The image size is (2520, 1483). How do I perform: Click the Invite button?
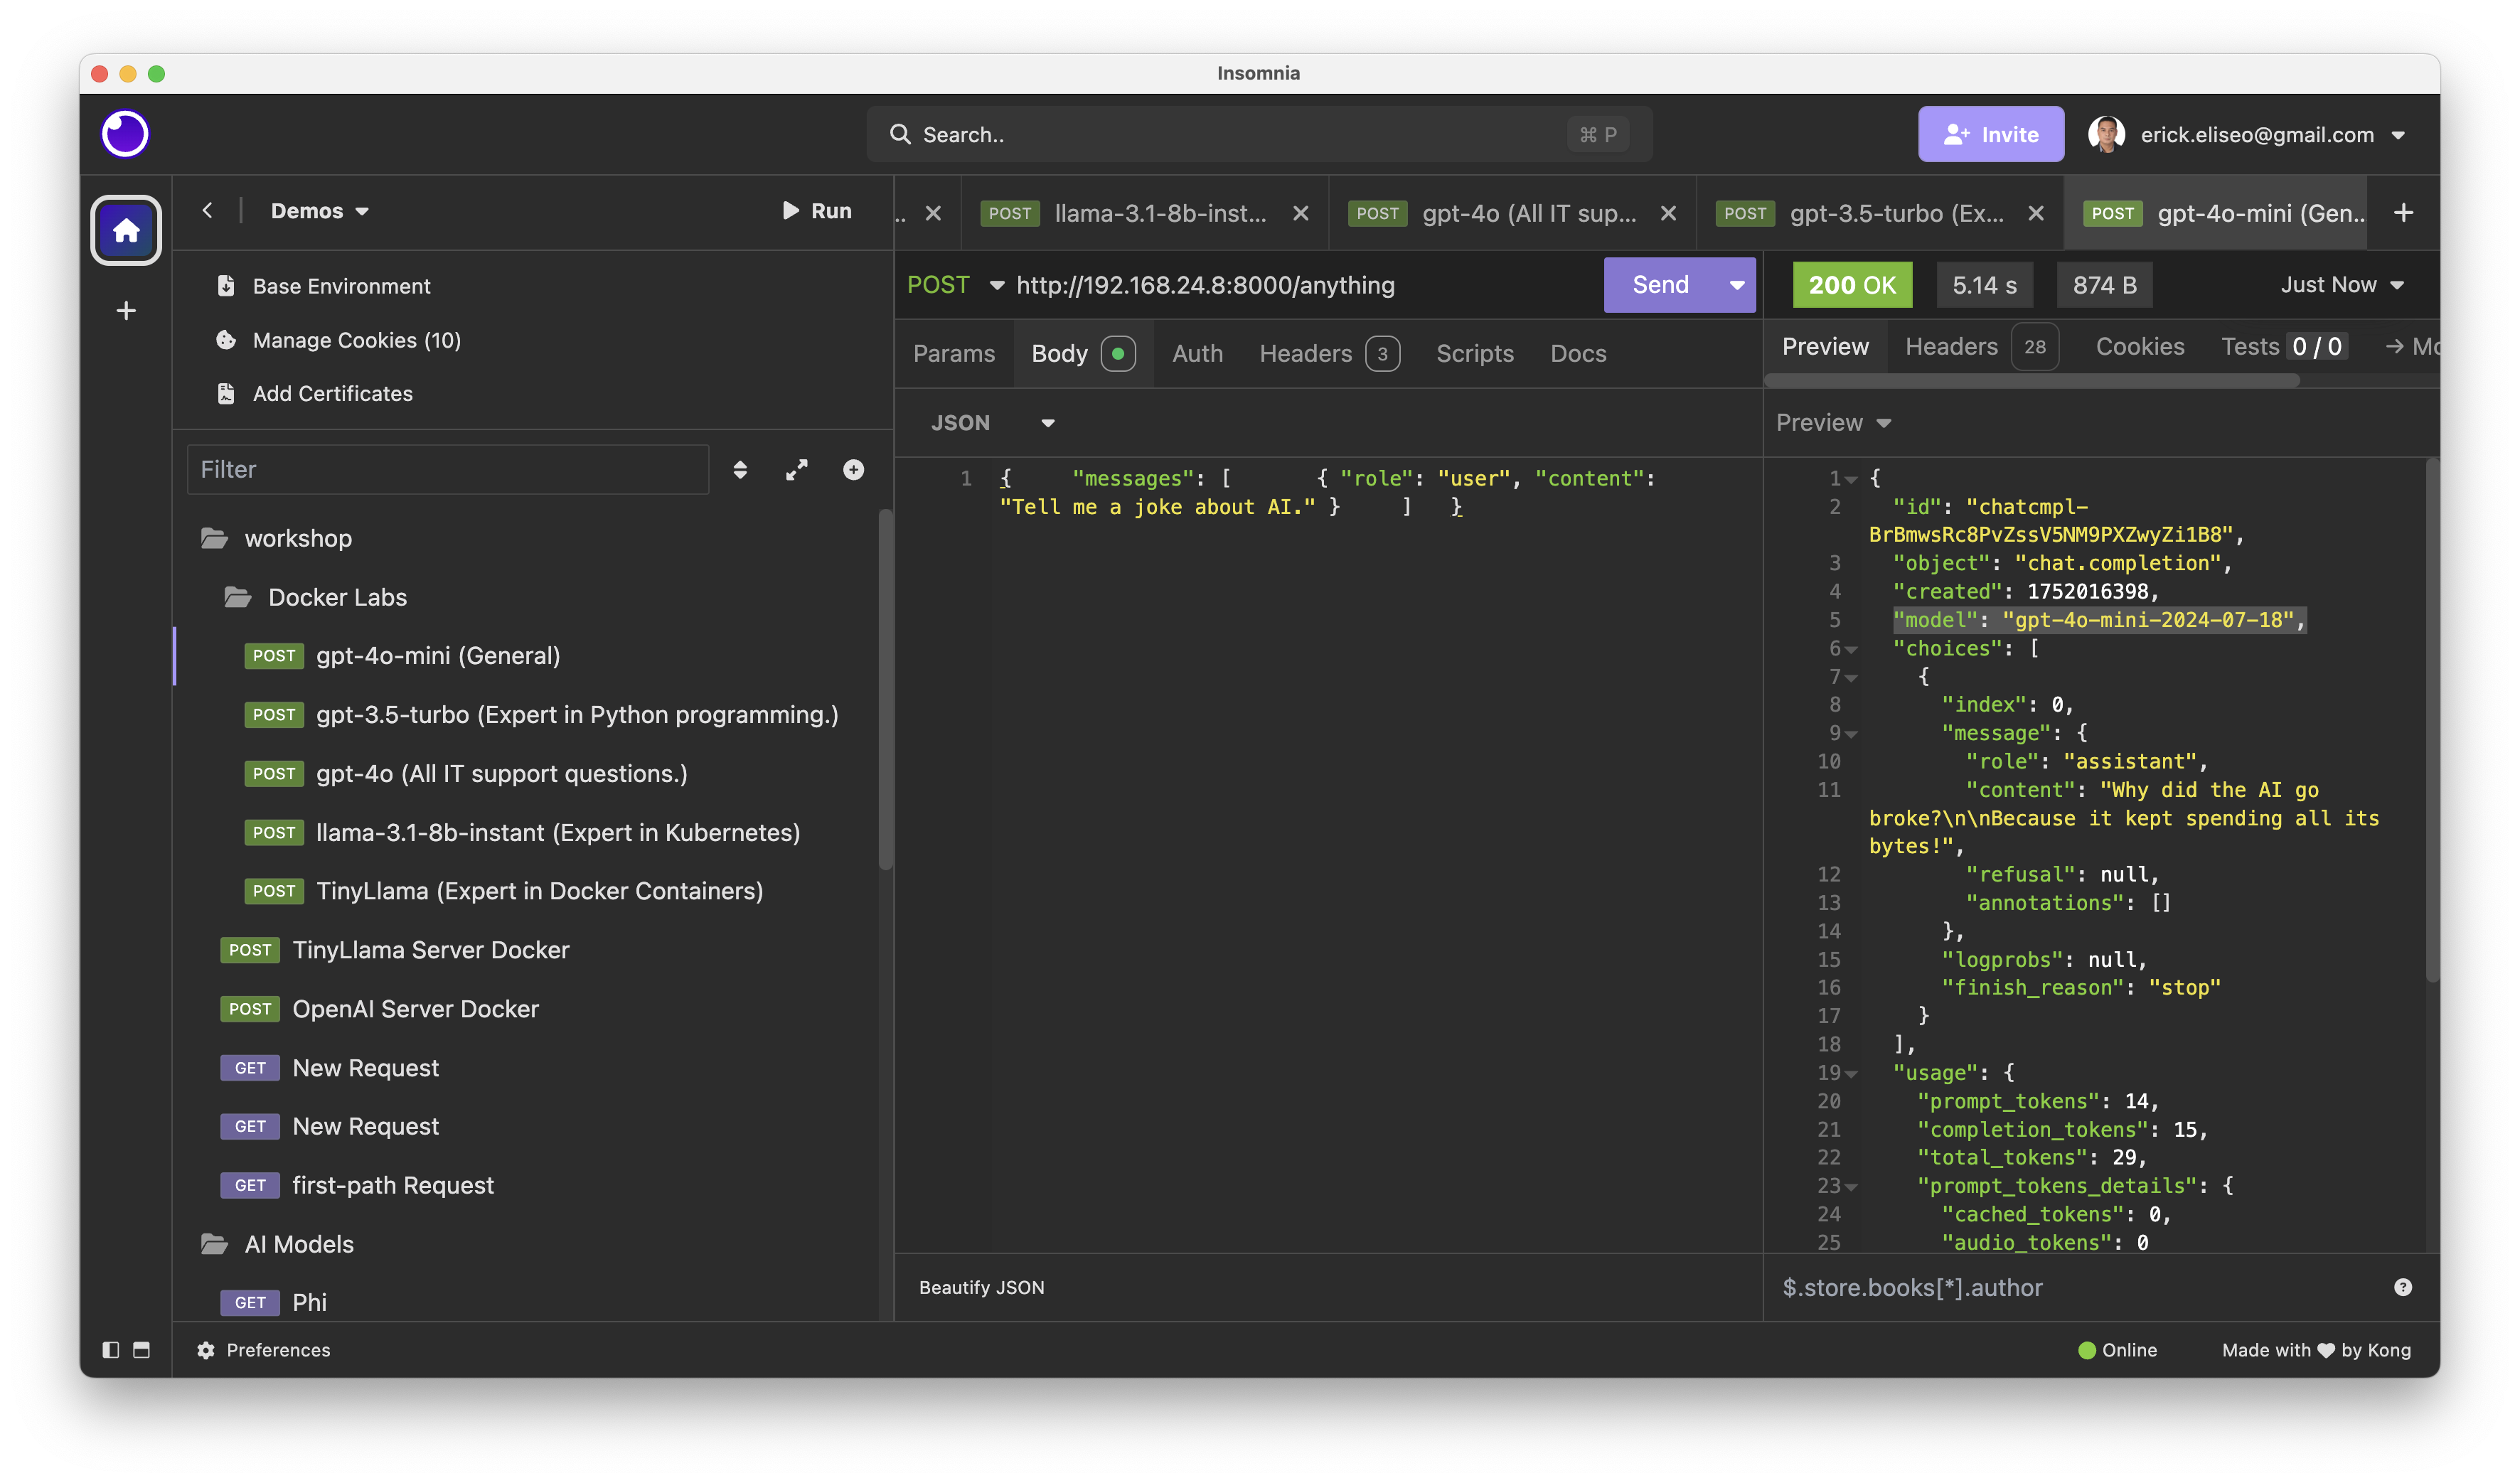[1991, 134]
